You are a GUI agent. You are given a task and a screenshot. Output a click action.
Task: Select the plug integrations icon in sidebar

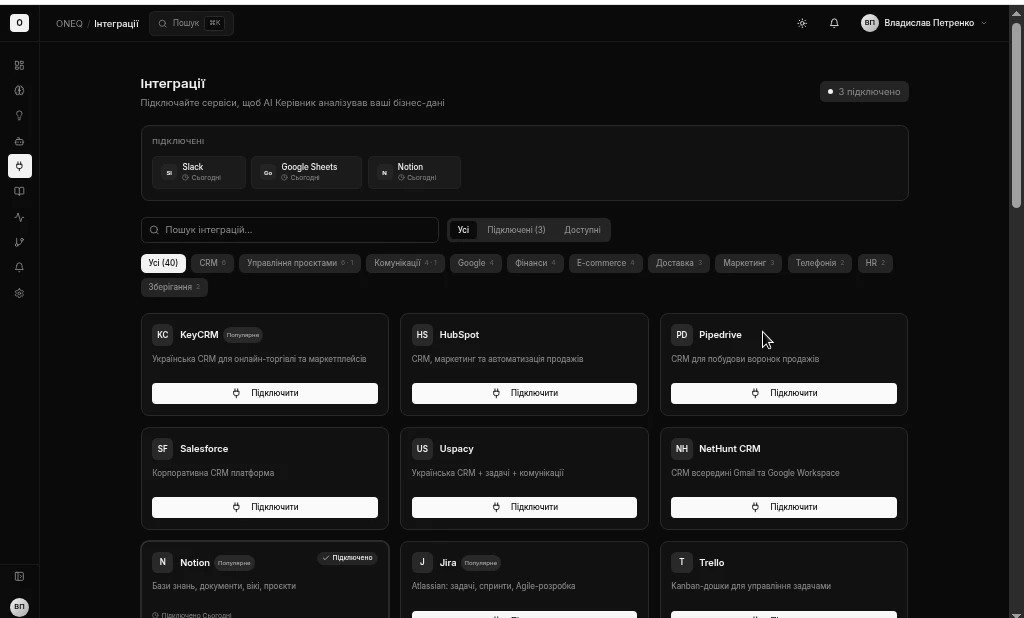point(20,166)
